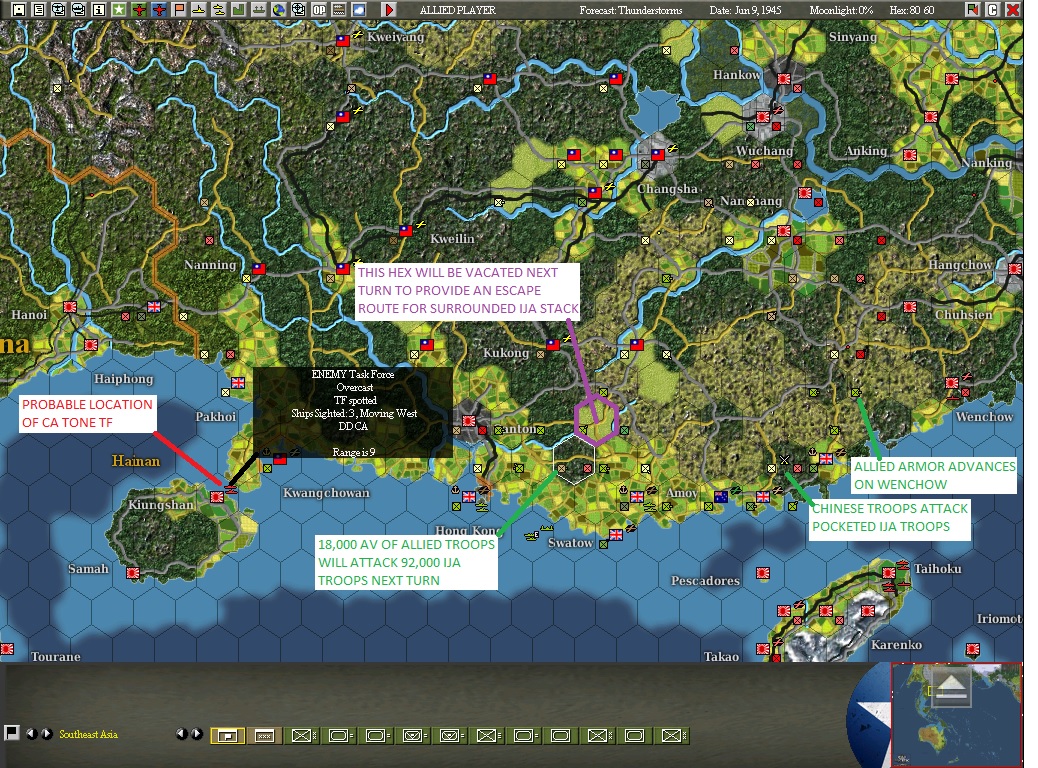Click the brown list icon beside OP

point(338,10)
